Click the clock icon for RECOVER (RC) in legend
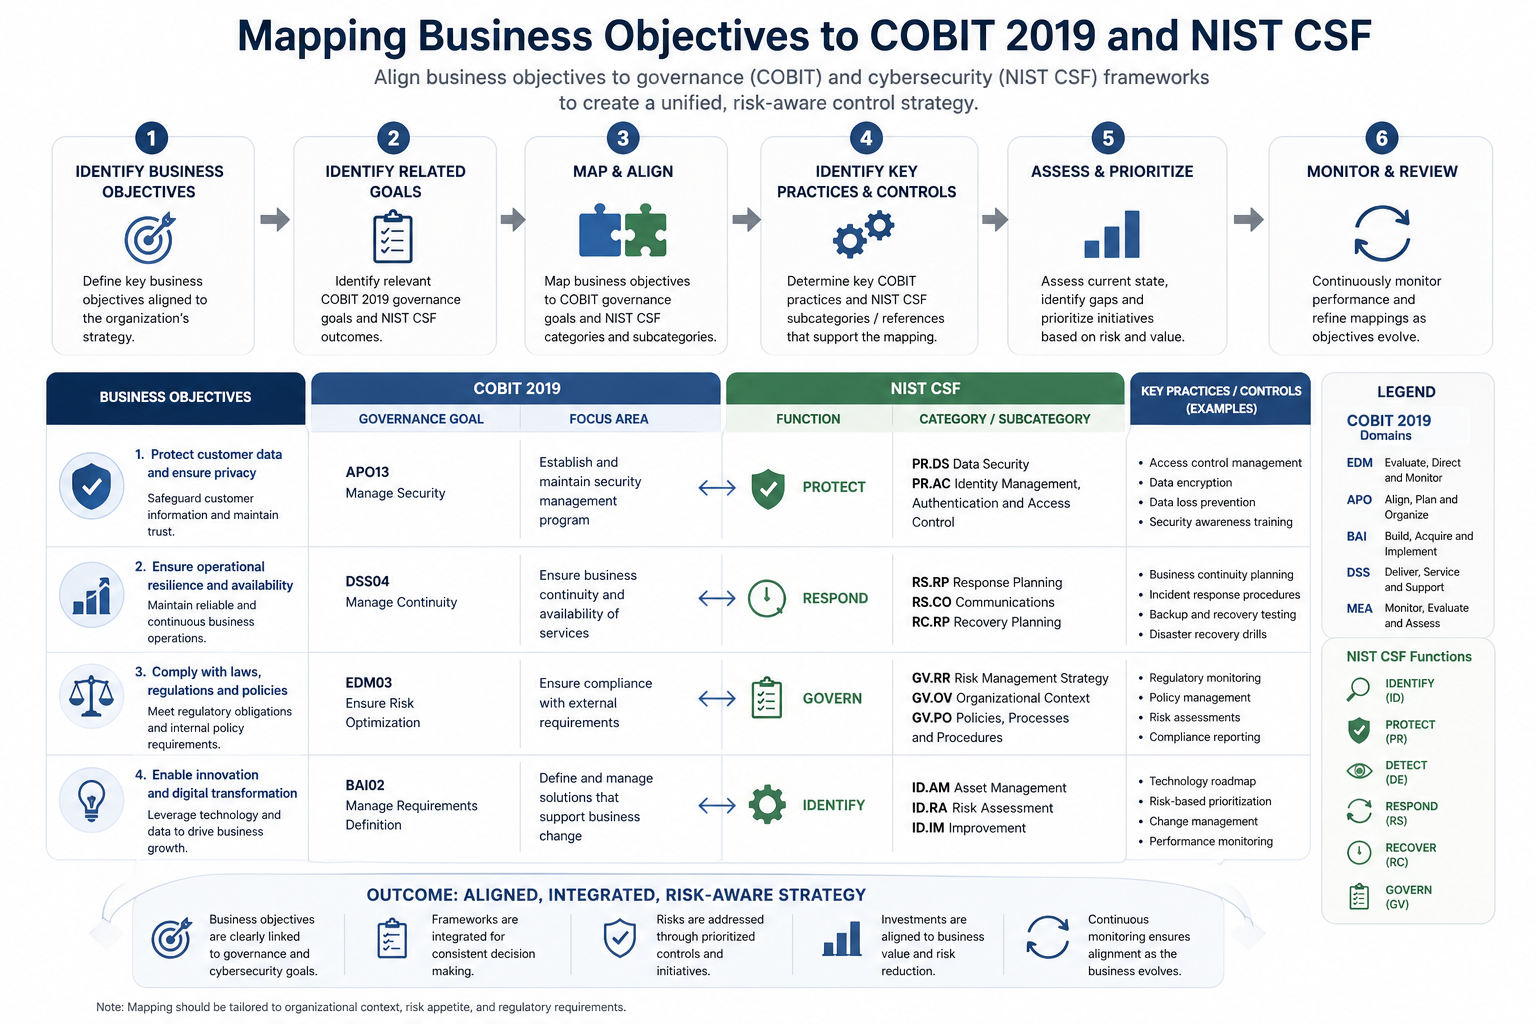This screenshot has height=1024, width=1536. 1359,852
